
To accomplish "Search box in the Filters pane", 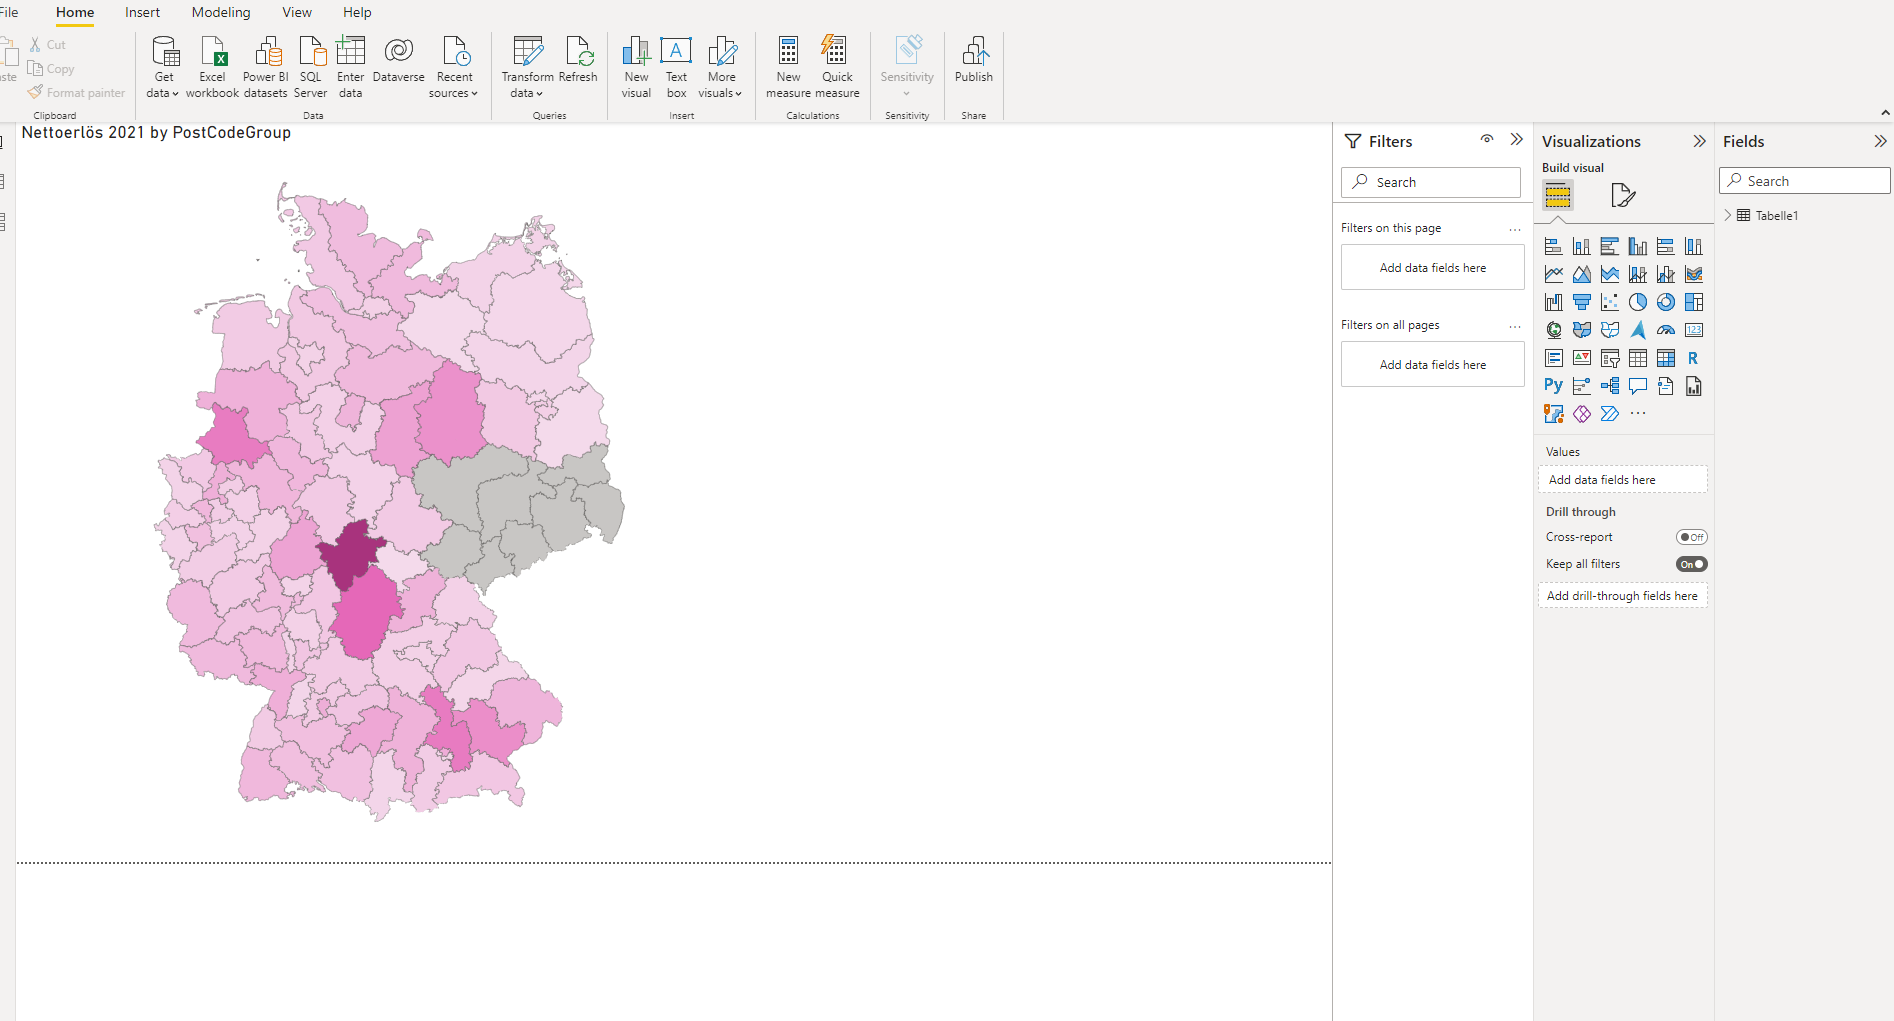I will click(1431, 182).
